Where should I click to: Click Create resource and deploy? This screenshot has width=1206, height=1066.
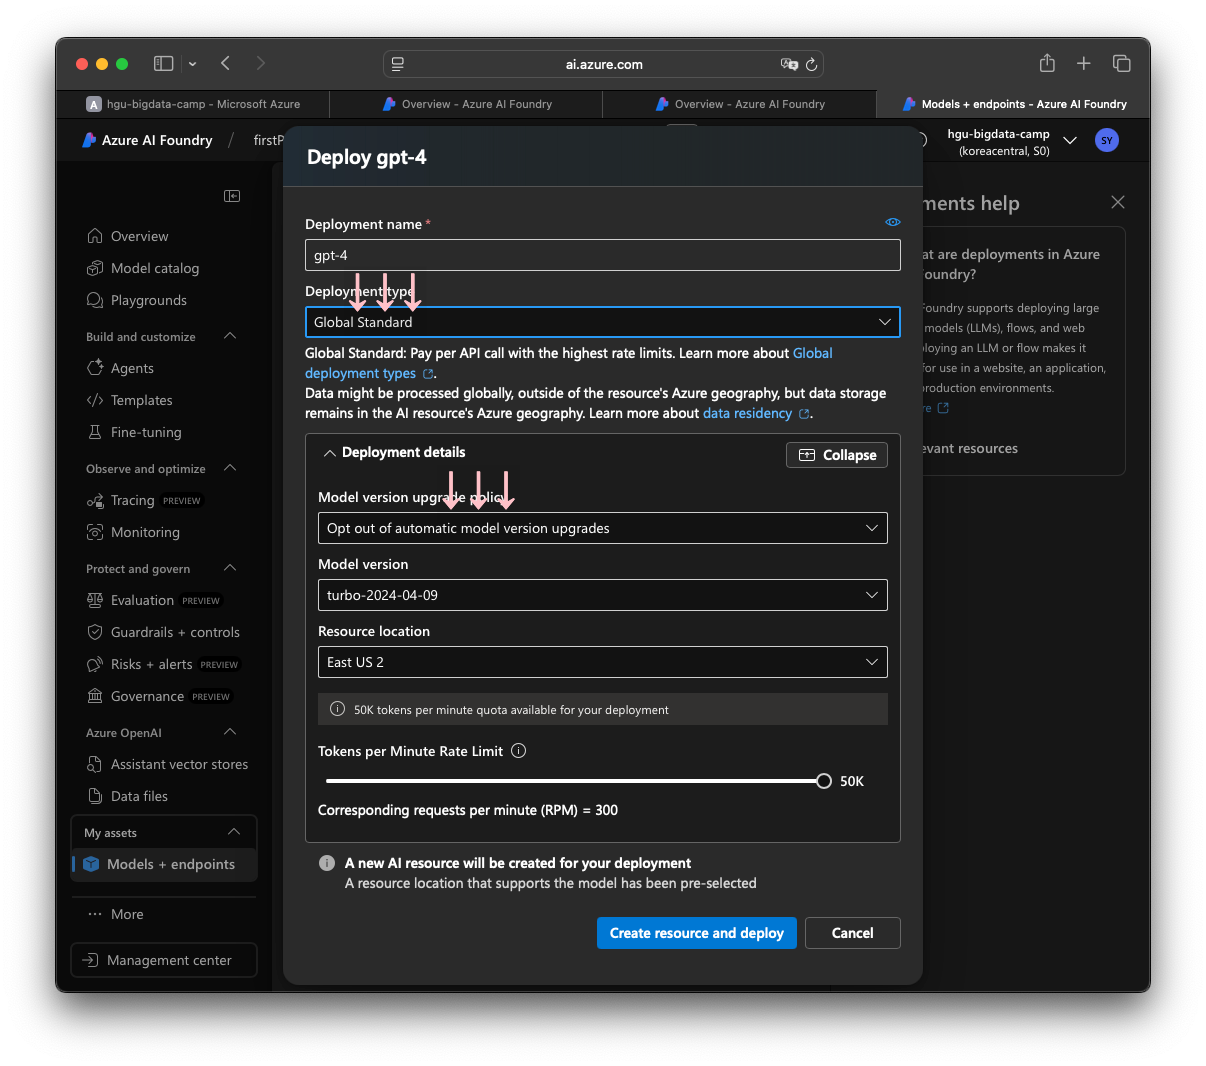click(697, 933)
